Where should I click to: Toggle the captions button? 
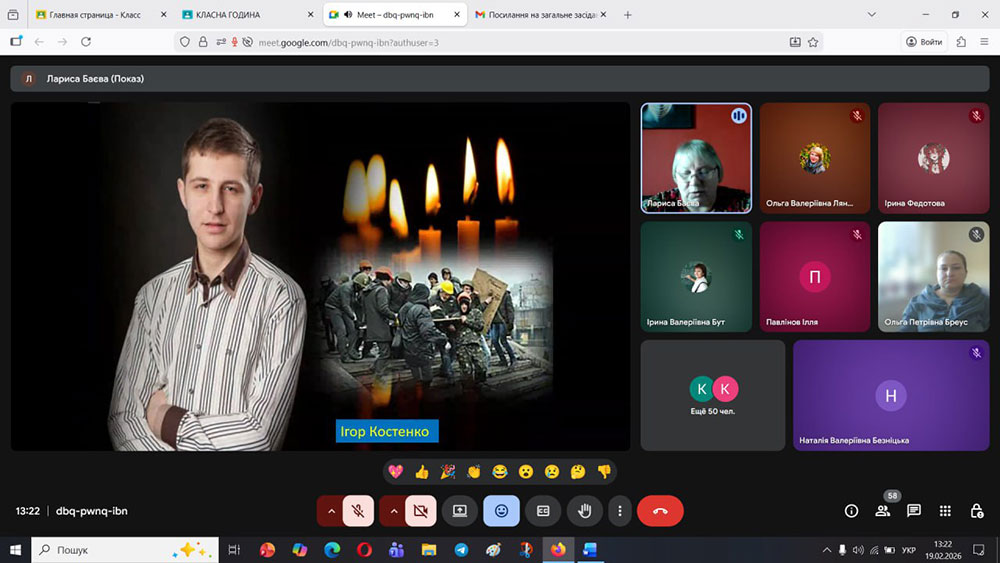click(x=543, y=511)
